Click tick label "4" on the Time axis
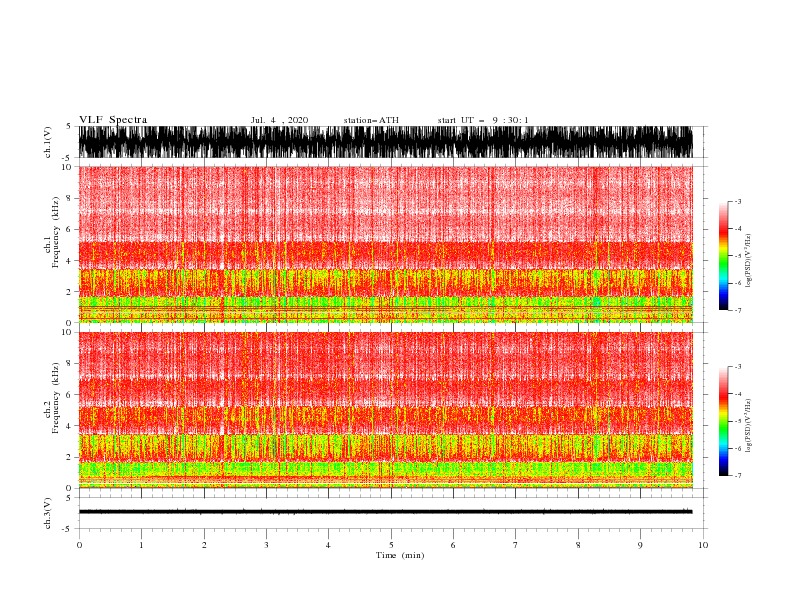Viewport: 792px width, 612px height. point(328,545)
